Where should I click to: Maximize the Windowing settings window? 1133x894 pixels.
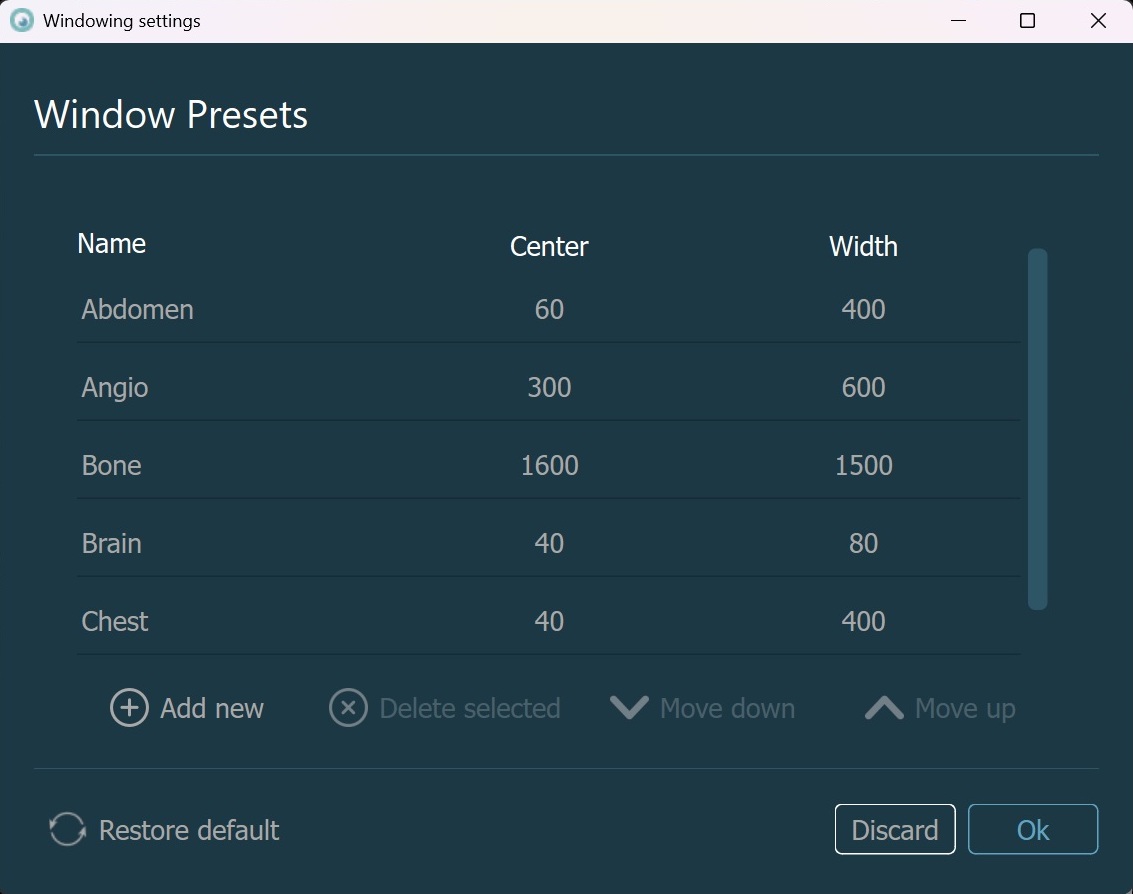tap(1027, 21)
